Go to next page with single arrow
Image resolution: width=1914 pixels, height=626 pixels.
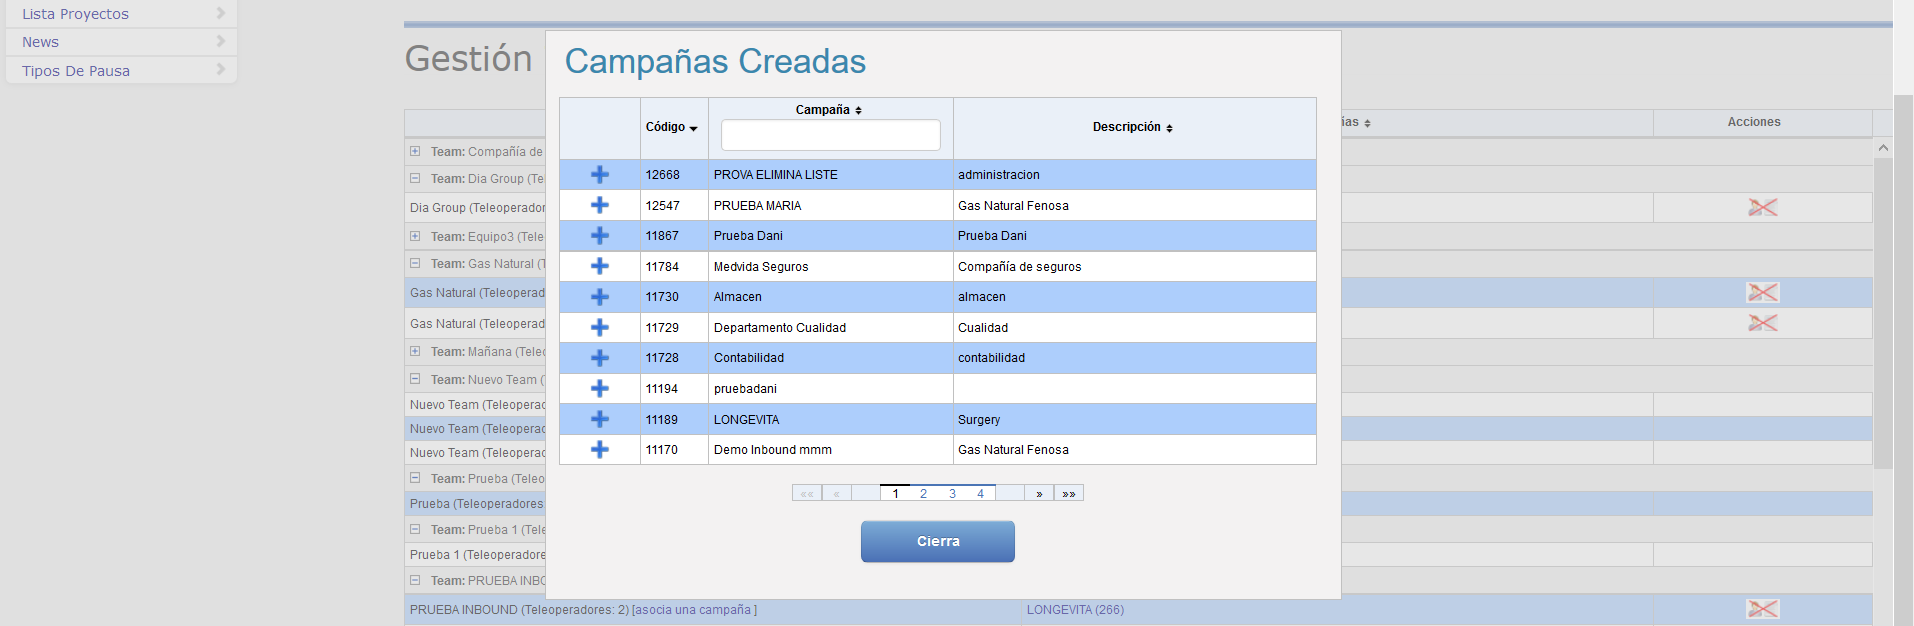(x=1039, y=493)
